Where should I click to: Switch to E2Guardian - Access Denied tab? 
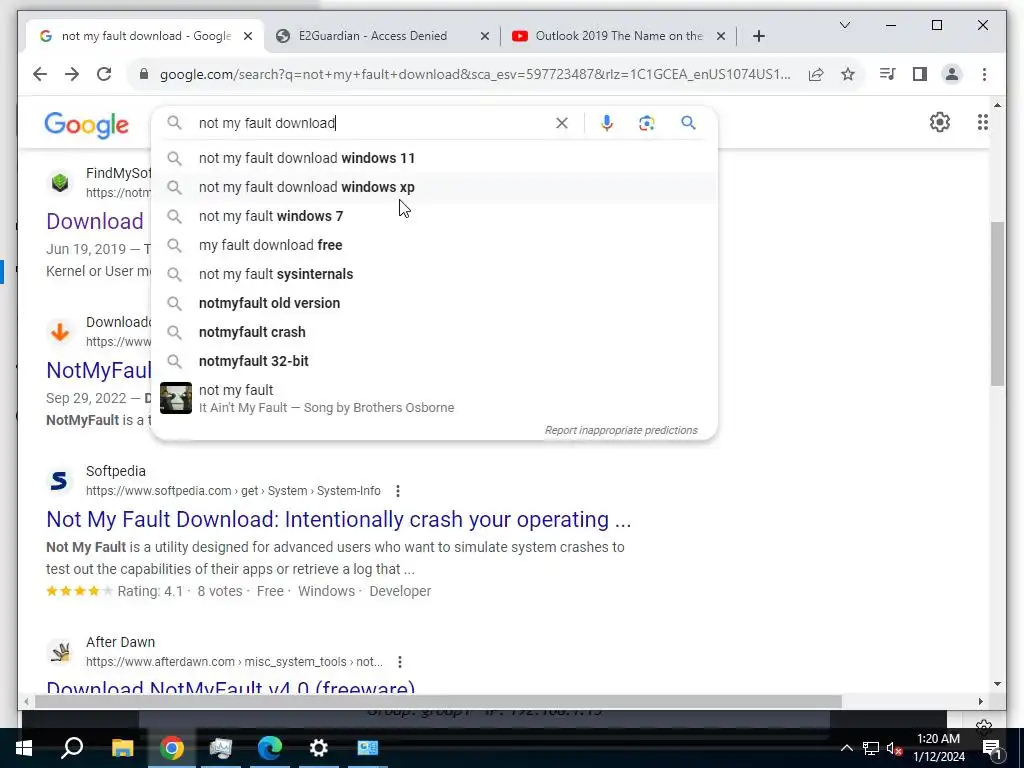tap(372, 36)
